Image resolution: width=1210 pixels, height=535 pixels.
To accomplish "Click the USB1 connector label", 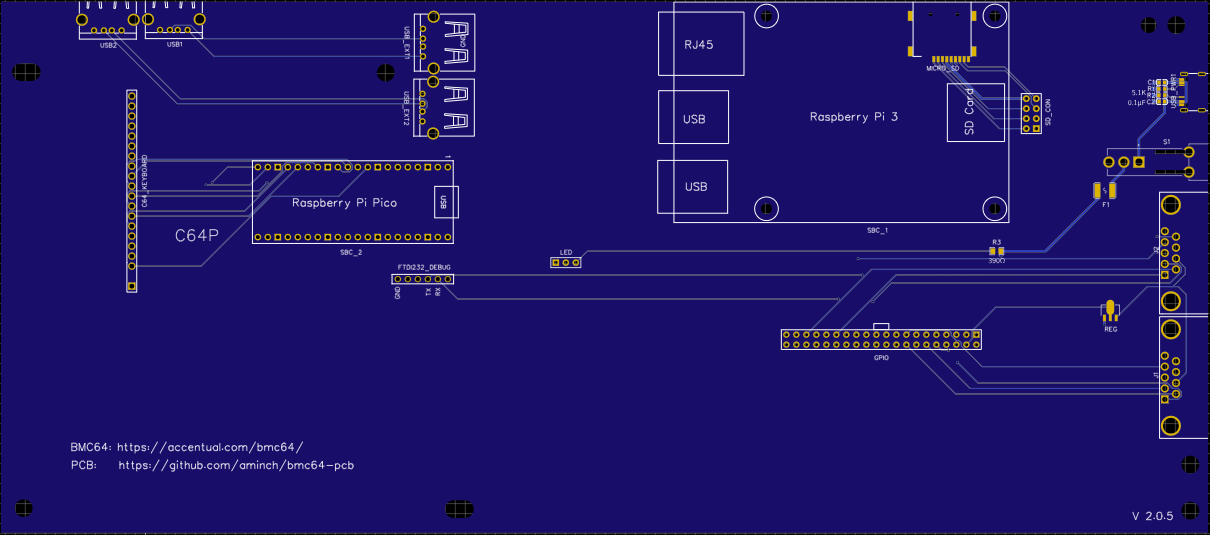I will tap(174, 45).
